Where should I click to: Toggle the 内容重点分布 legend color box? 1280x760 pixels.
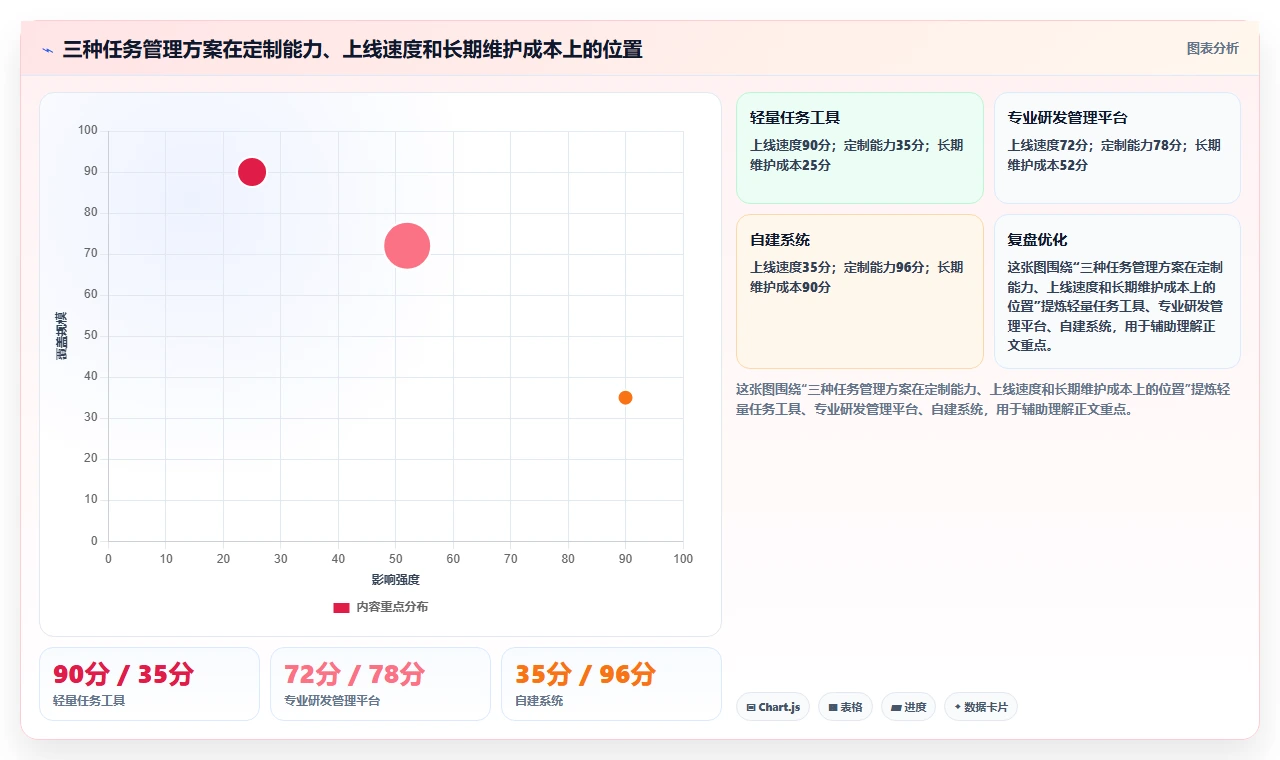[341, 607]
